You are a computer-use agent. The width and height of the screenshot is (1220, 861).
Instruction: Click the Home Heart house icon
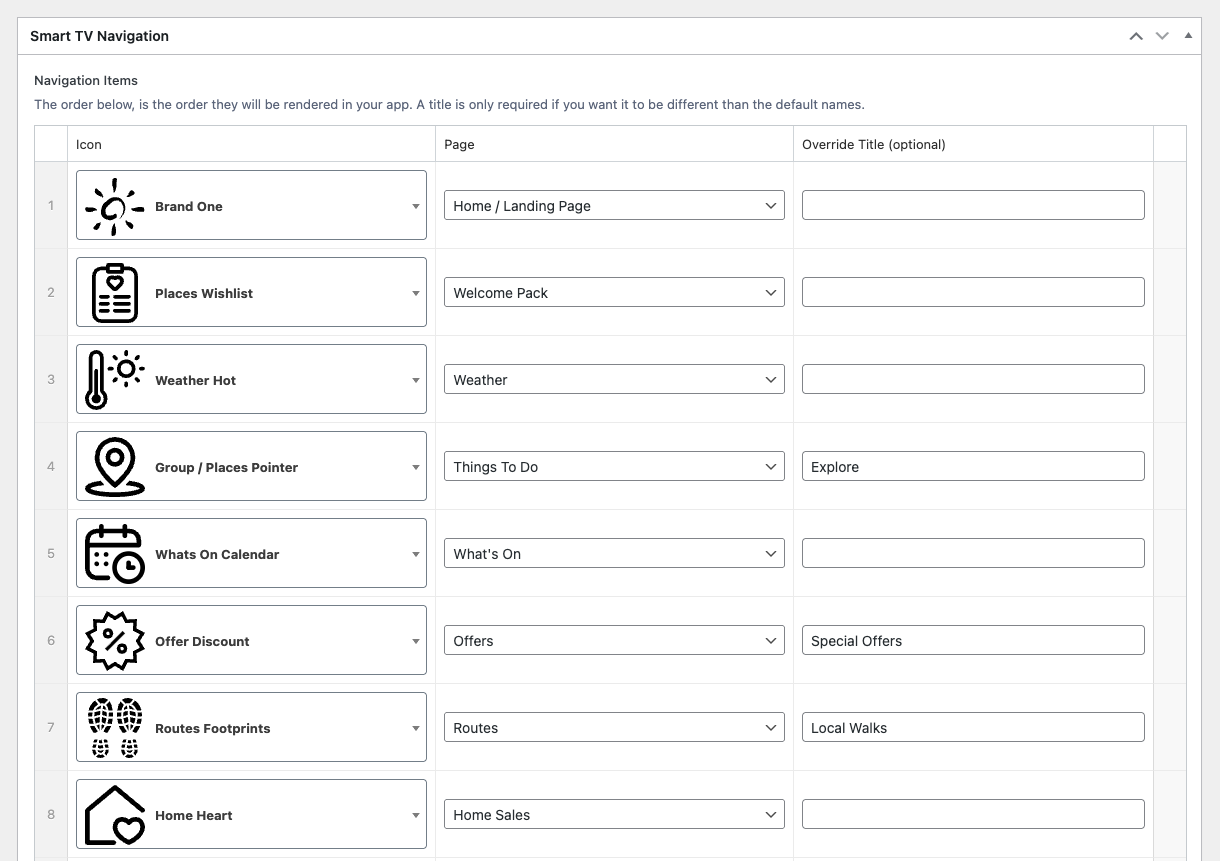point(114,815)
